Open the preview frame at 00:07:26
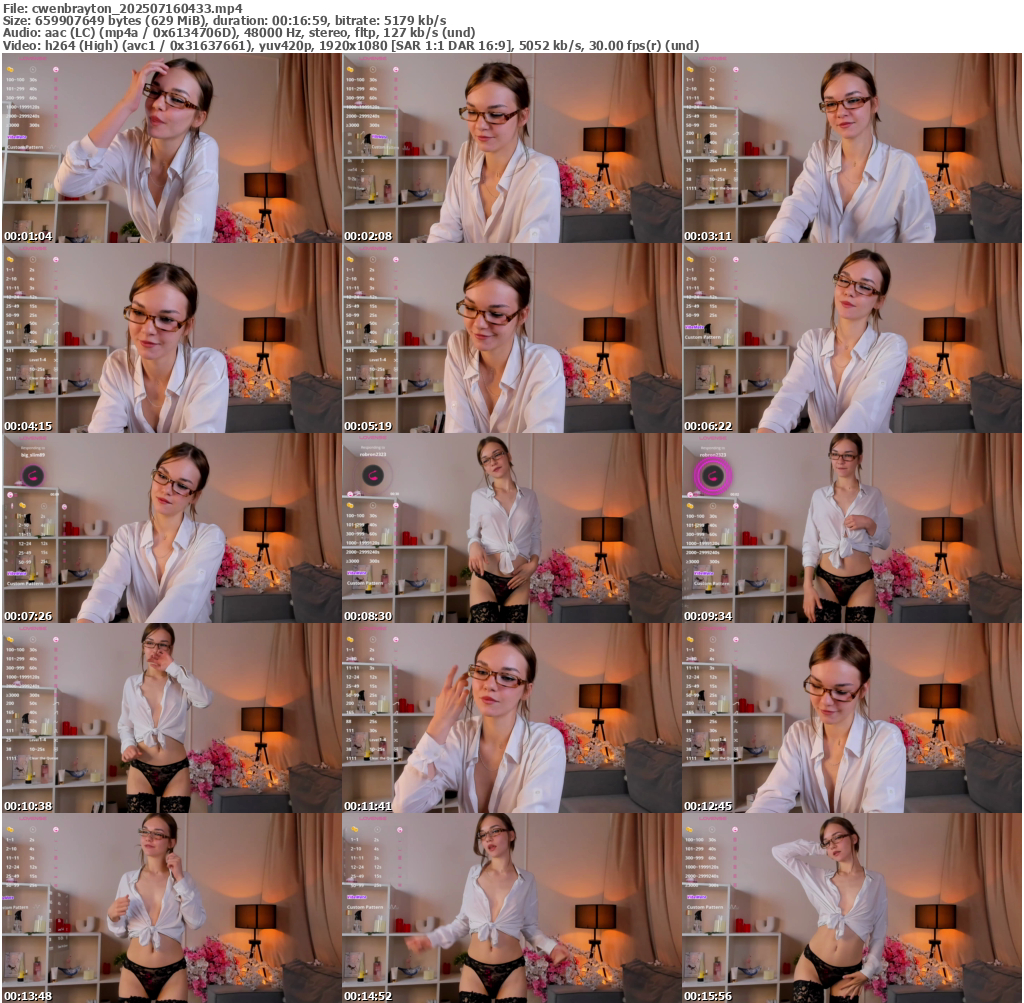The height and width of the screenshot is (1003, 1024). coord(171,528)
